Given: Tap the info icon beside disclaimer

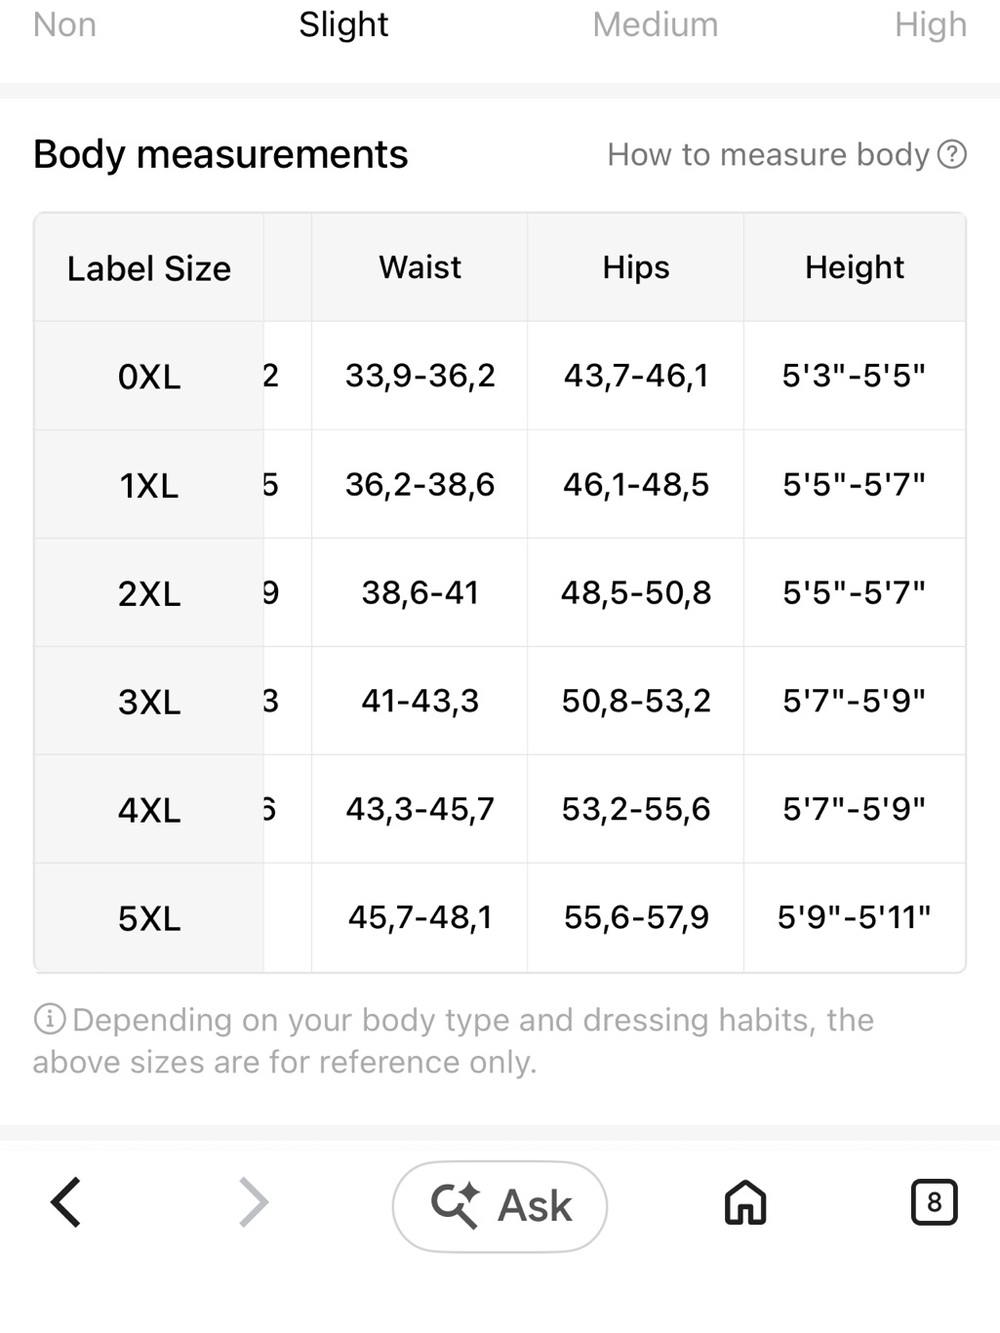Looking at the screenshot, I should click(50, 1019).
